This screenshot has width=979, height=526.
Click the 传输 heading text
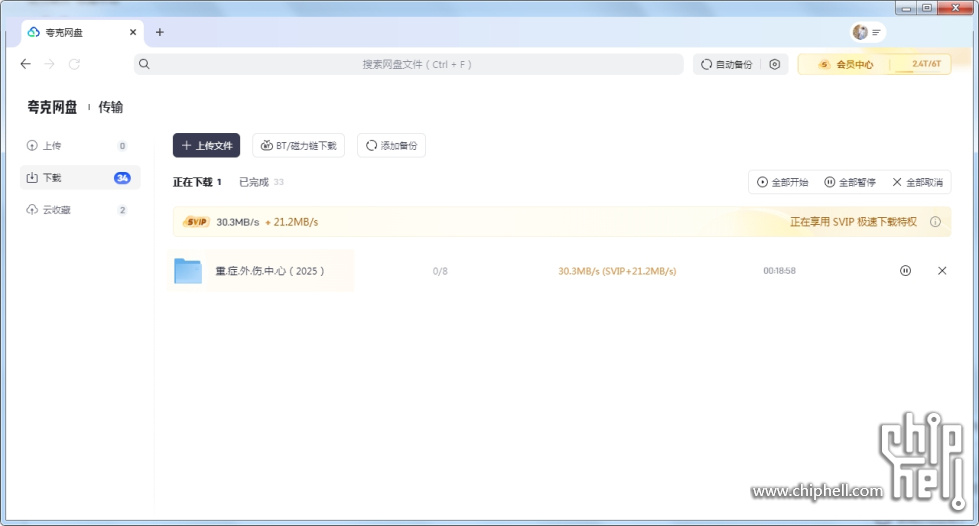click(x=111, y=107)
